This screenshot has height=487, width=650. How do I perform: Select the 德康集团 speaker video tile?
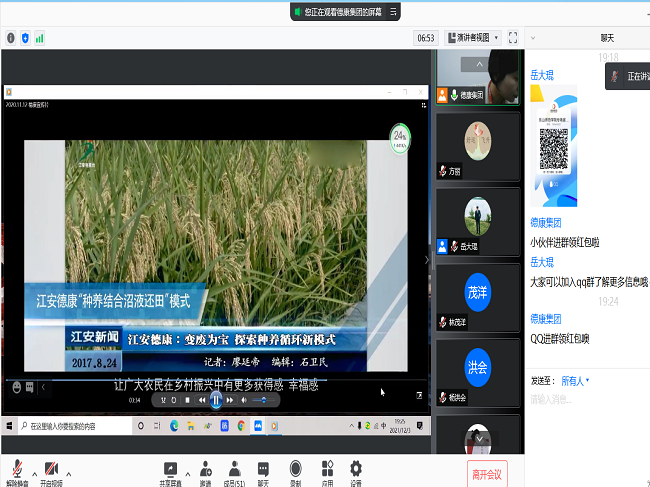(x=478, y=77)
